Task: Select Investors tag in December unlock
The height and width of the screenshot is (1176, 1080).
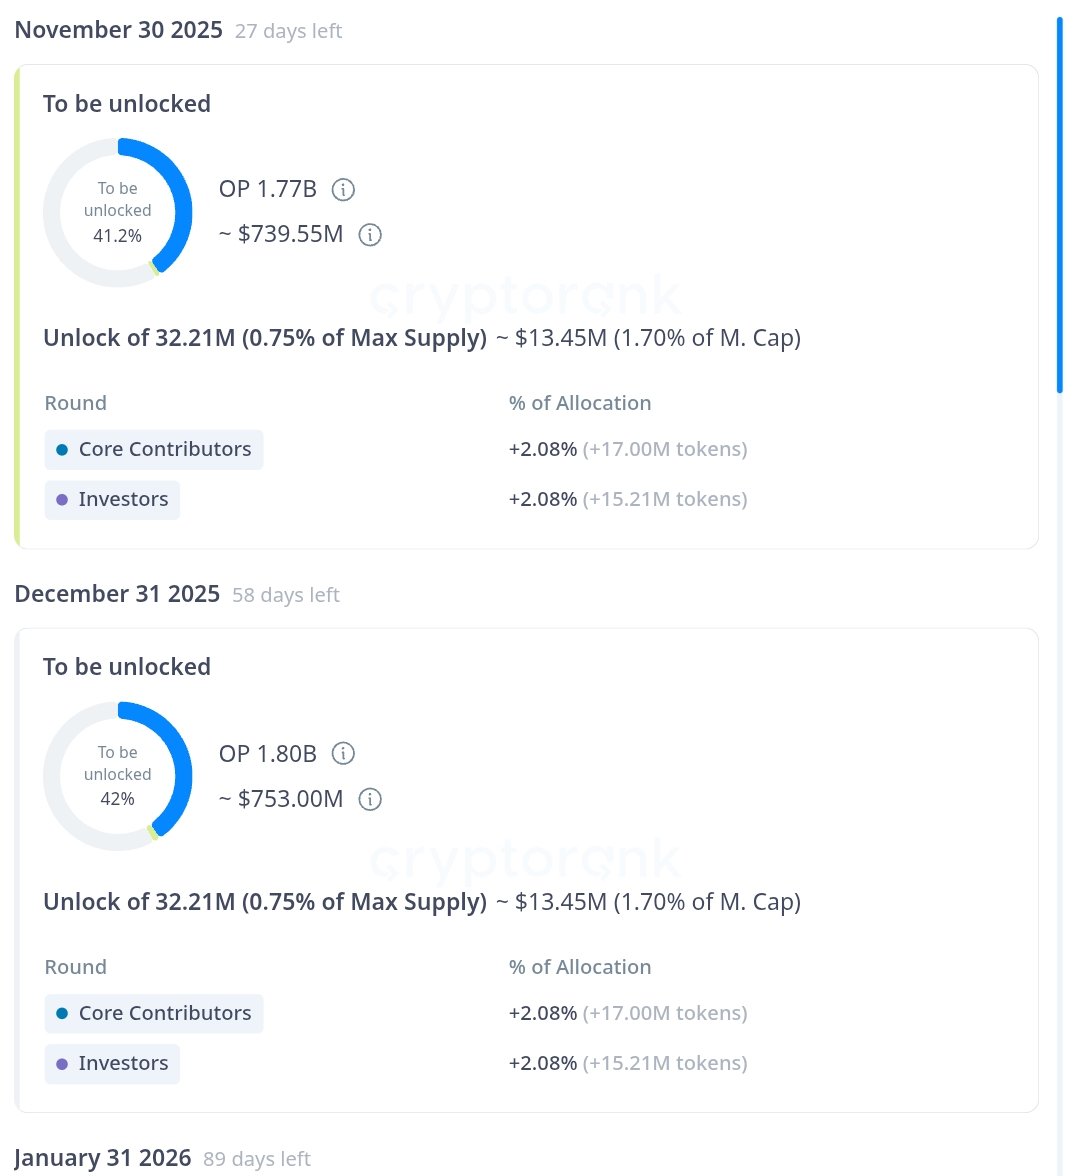Action: point(112,1064)
